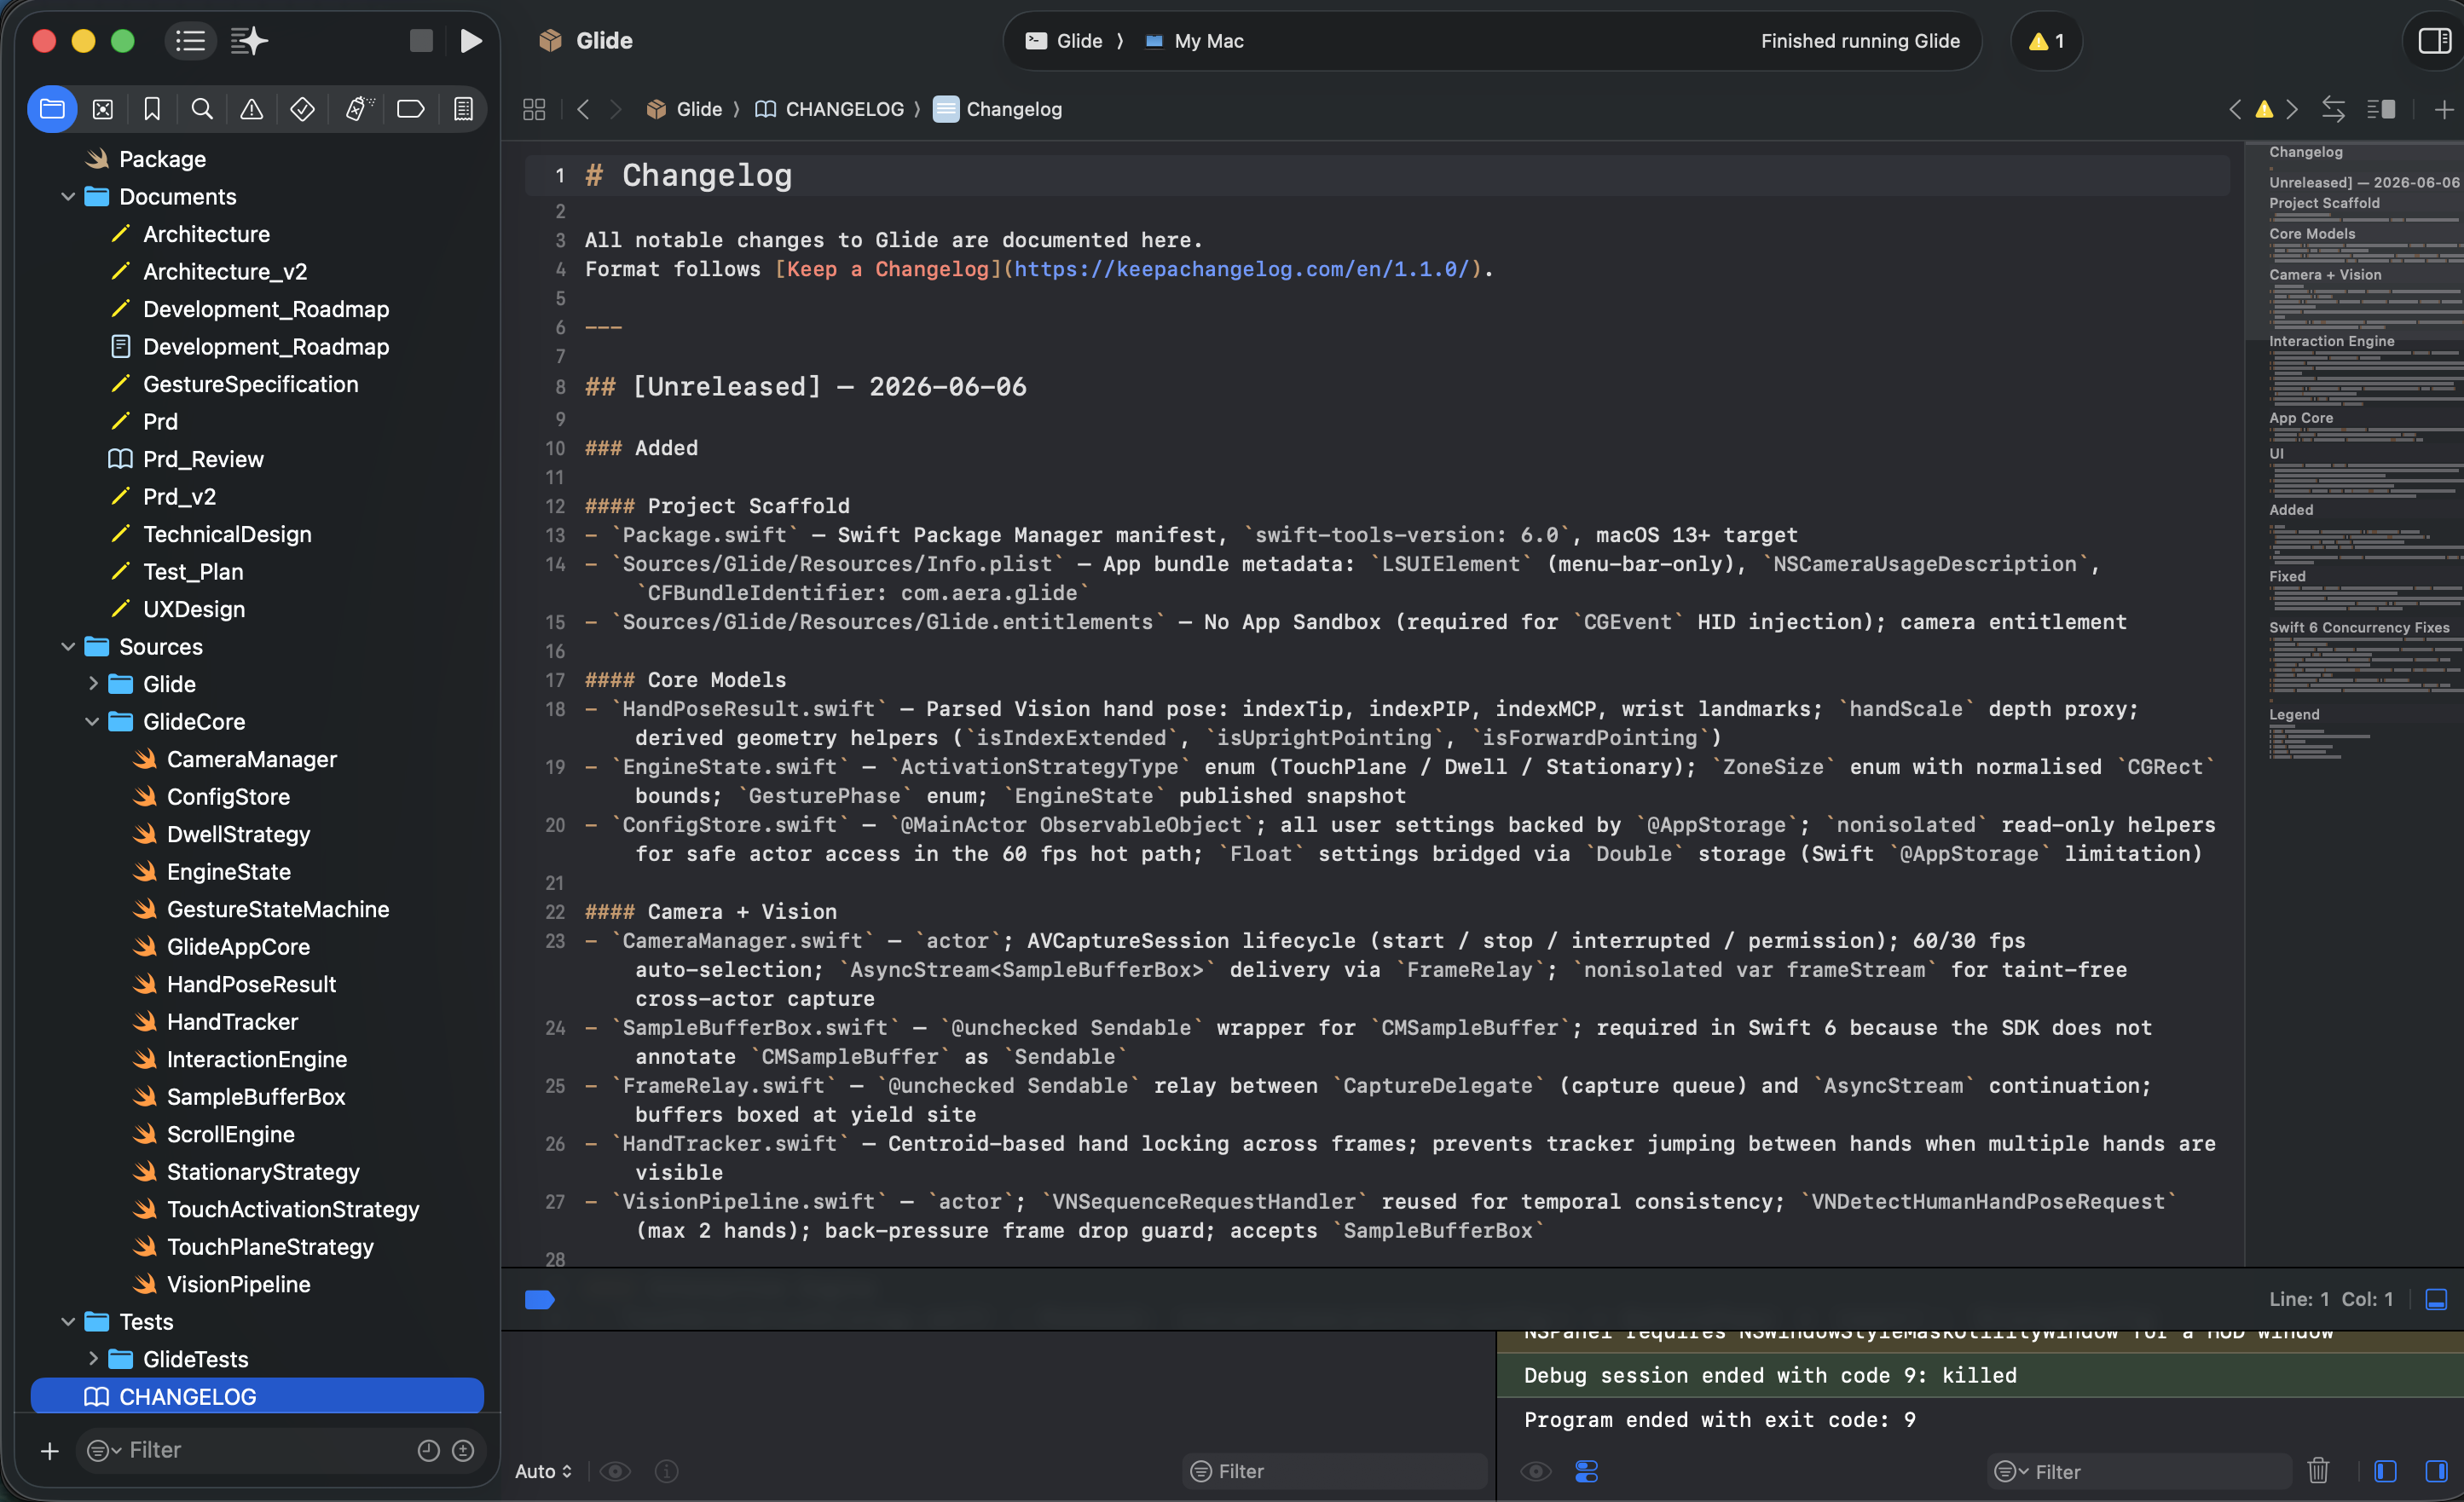The width and height of the screenshot is (2464, 1502).
Task: Open the Auto variables scope dropdown
Action: [x=543, y=1471]
